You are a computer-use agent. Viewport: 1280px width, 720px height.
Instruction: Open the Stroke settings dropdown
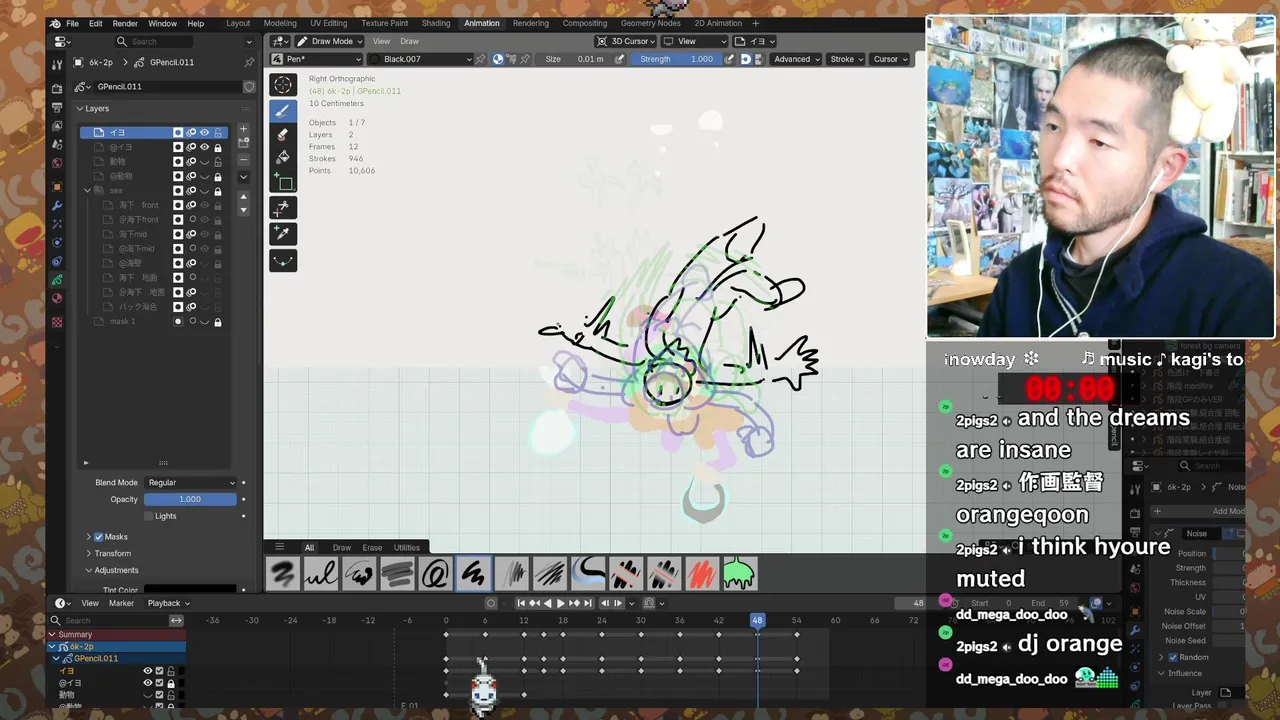[847, 59]
